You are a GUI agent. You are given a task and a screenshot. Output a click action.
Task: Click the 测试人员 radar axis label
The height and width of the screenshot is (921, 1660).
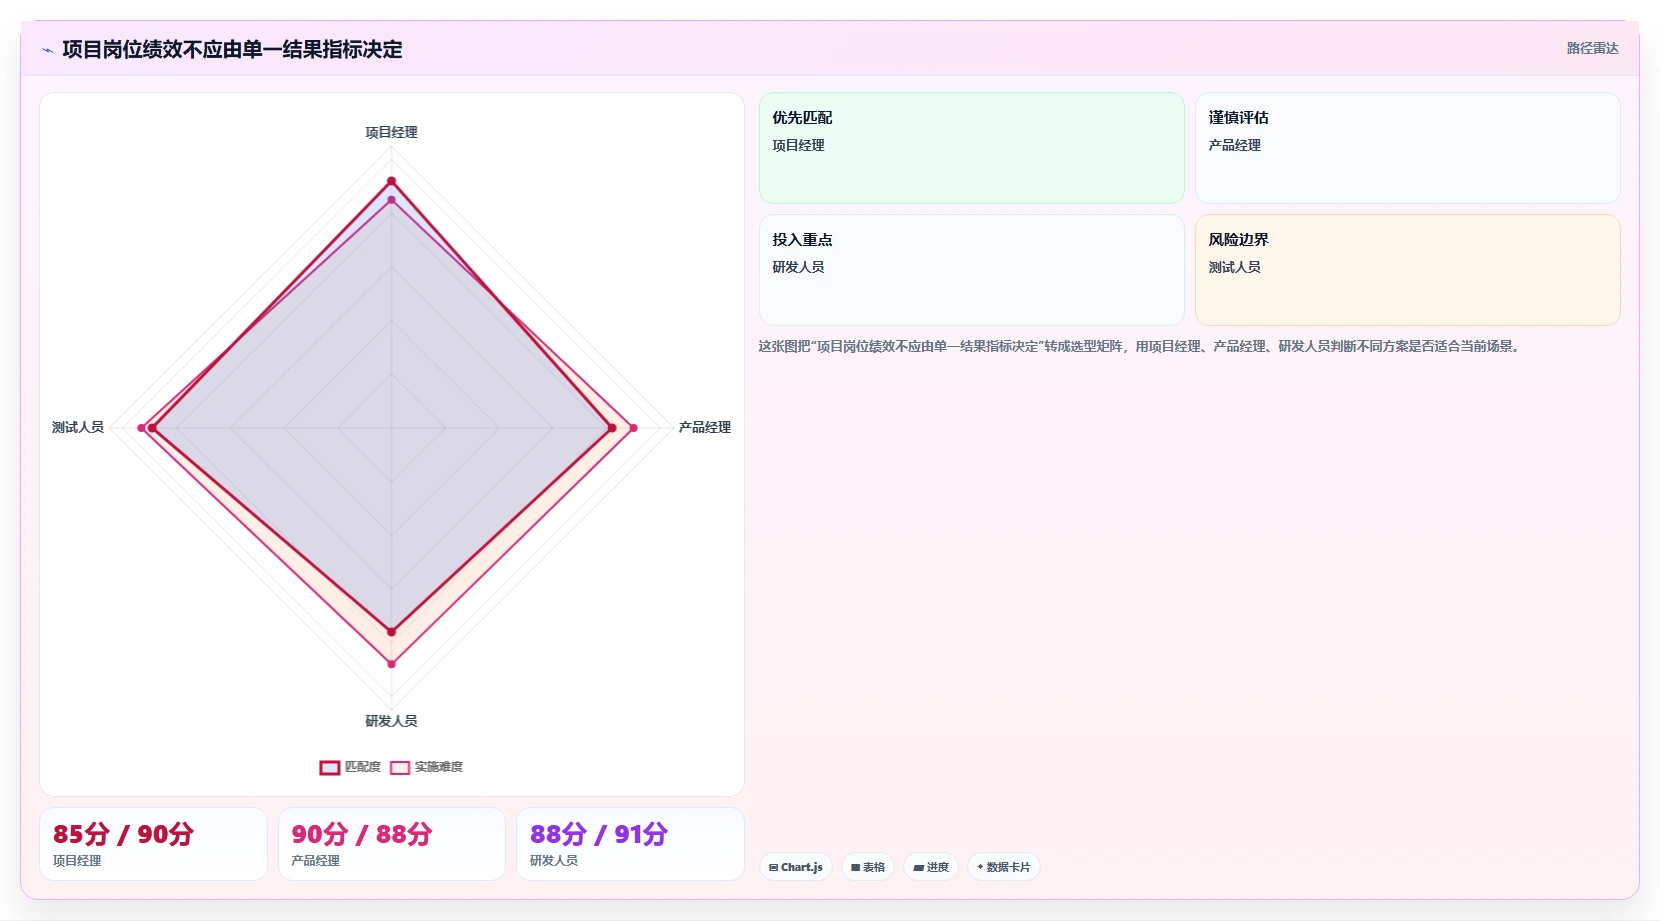pyautogui.click(x=78, y=427)
